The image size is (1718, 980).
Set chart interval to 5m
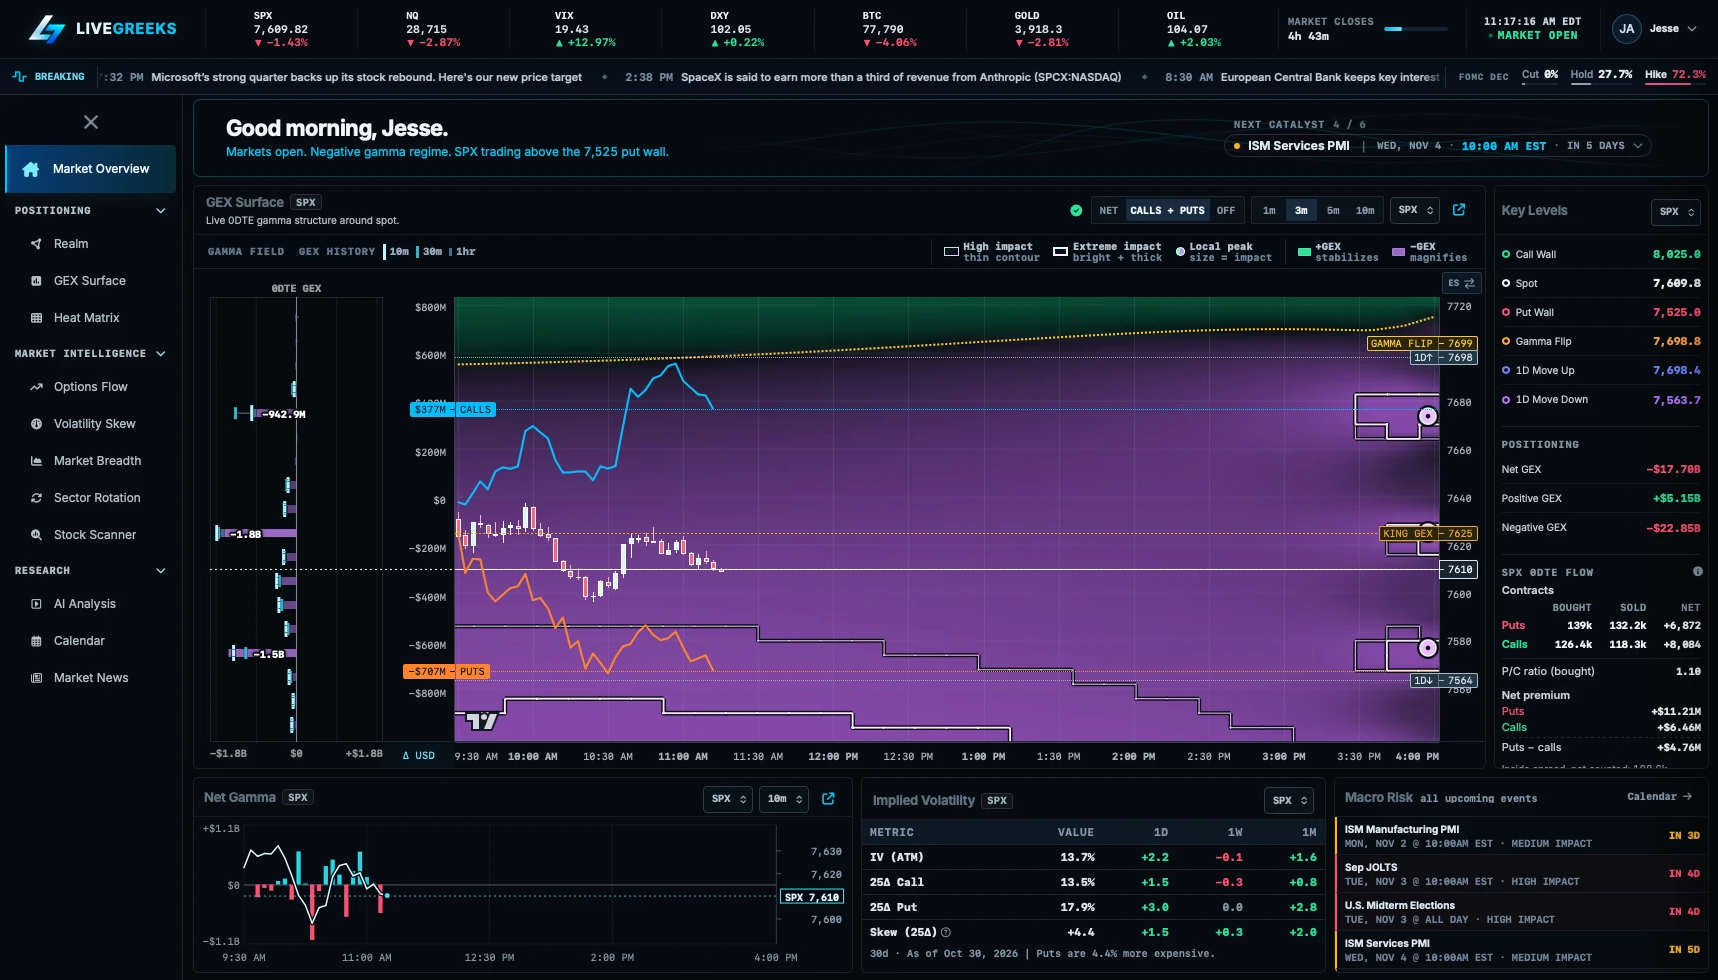pyautogui.click(x=1333, y=210)
